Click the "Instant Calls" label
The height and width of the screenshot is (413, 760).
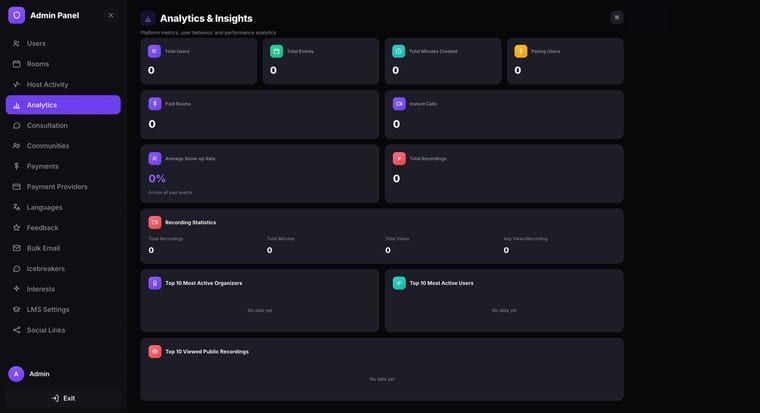pos(423,104)
